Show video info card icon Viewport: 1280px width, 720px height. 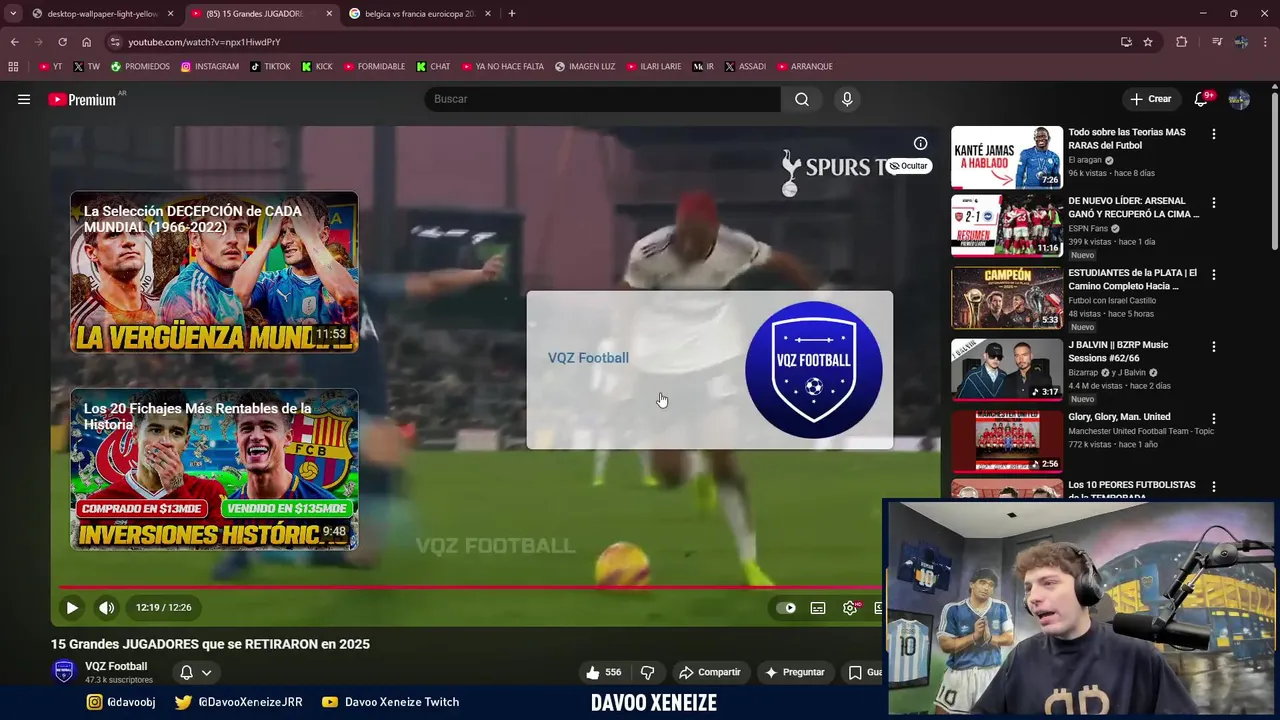[x=920, y=144]
